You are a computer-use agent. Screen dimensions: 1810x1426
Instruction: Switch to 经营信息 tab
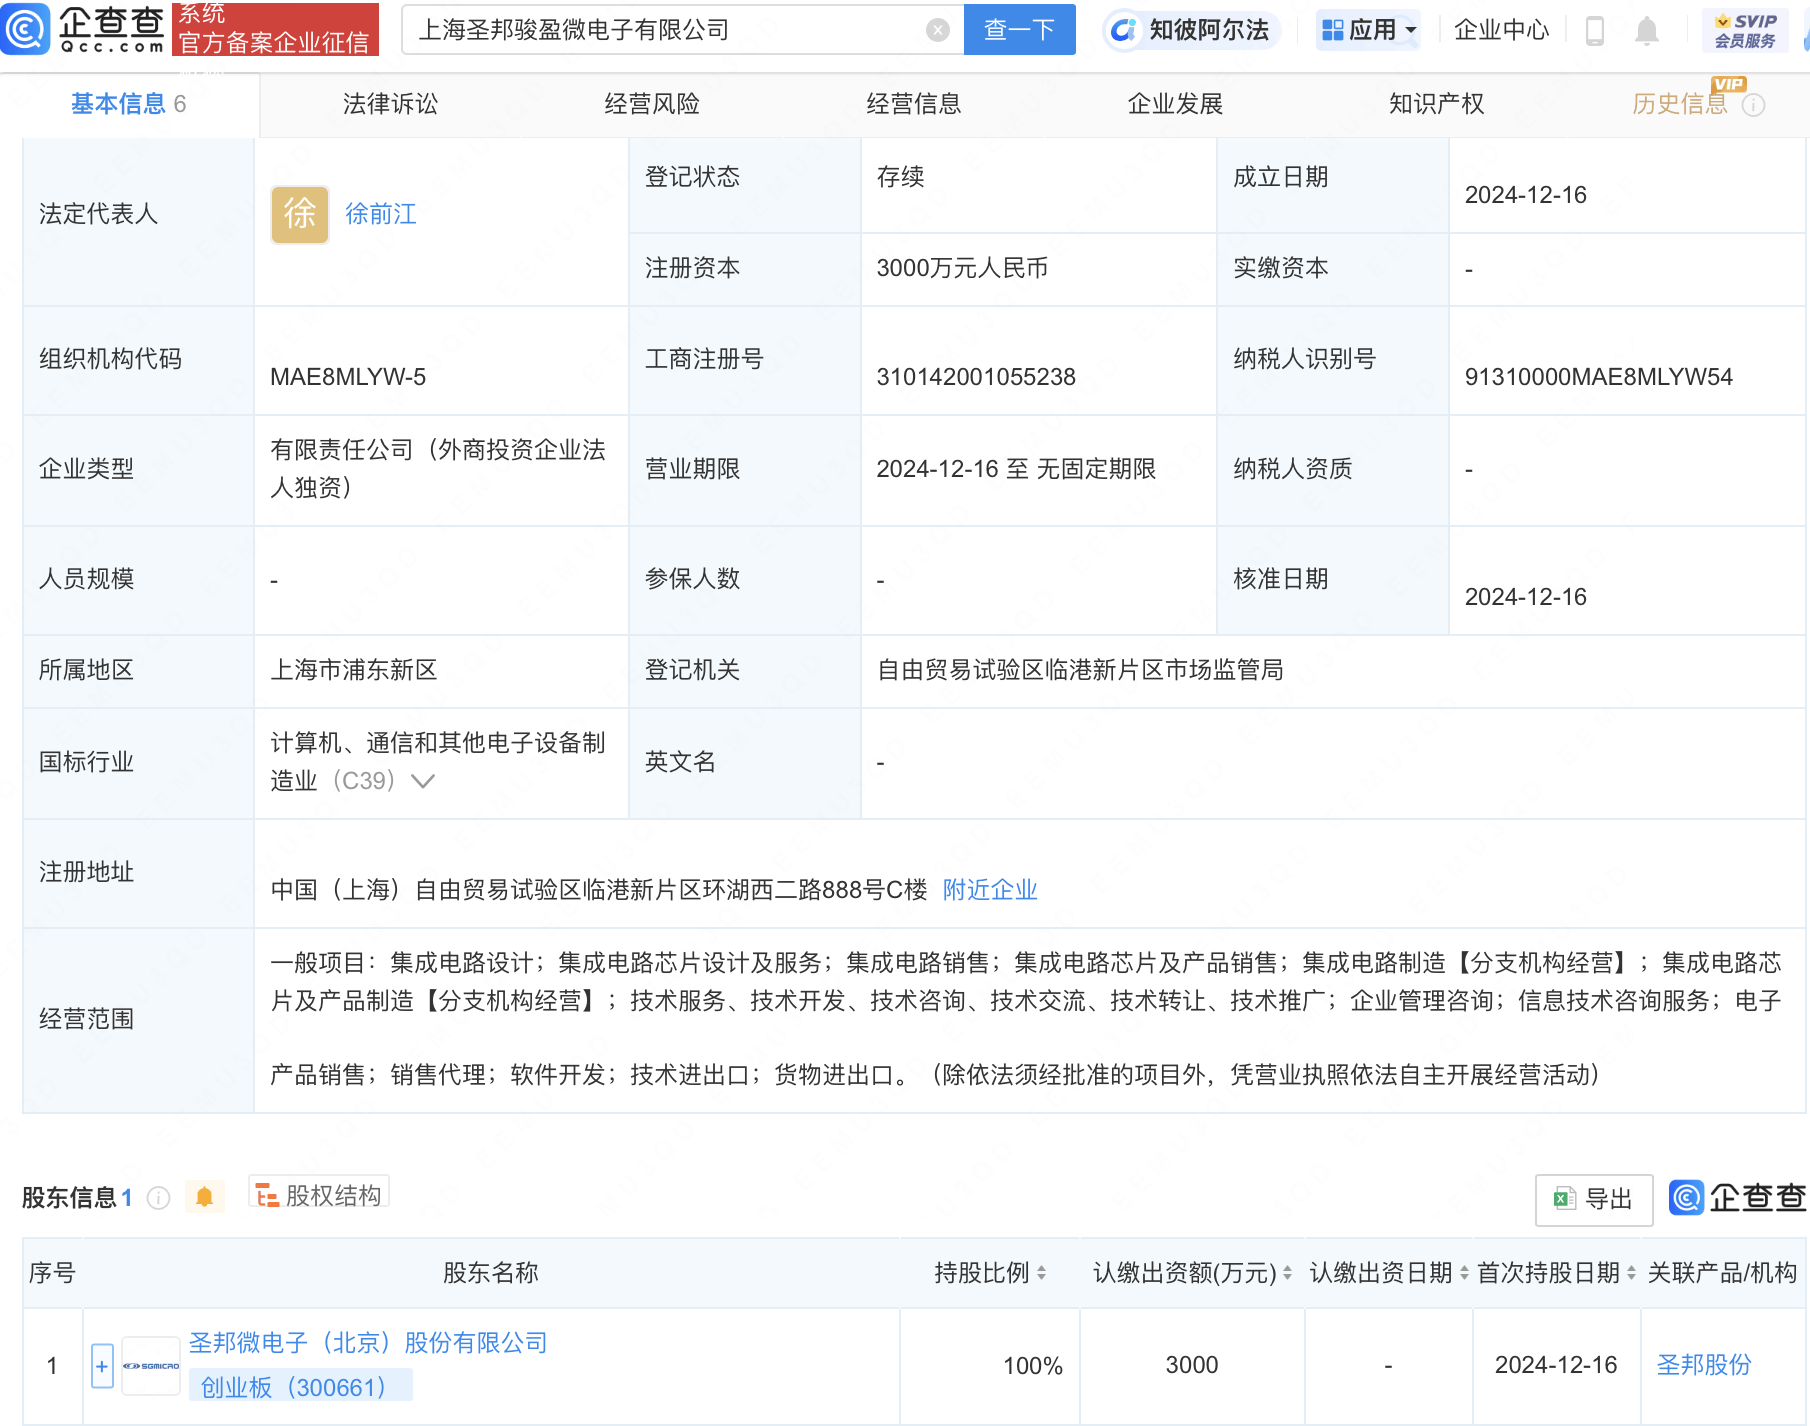tap(914, 104)
